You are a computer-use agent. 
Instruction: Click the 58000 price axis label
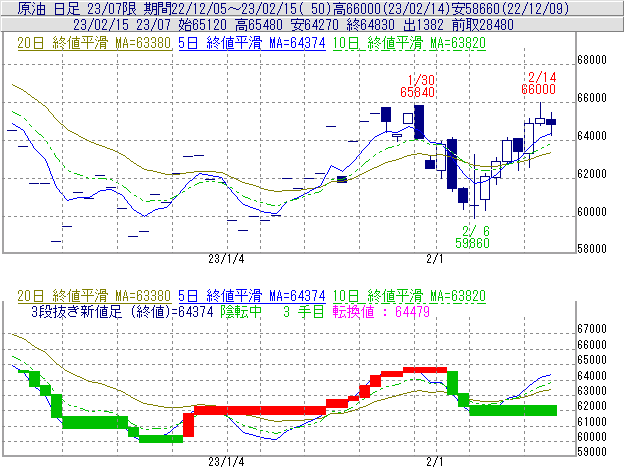(x=592, y=249)
